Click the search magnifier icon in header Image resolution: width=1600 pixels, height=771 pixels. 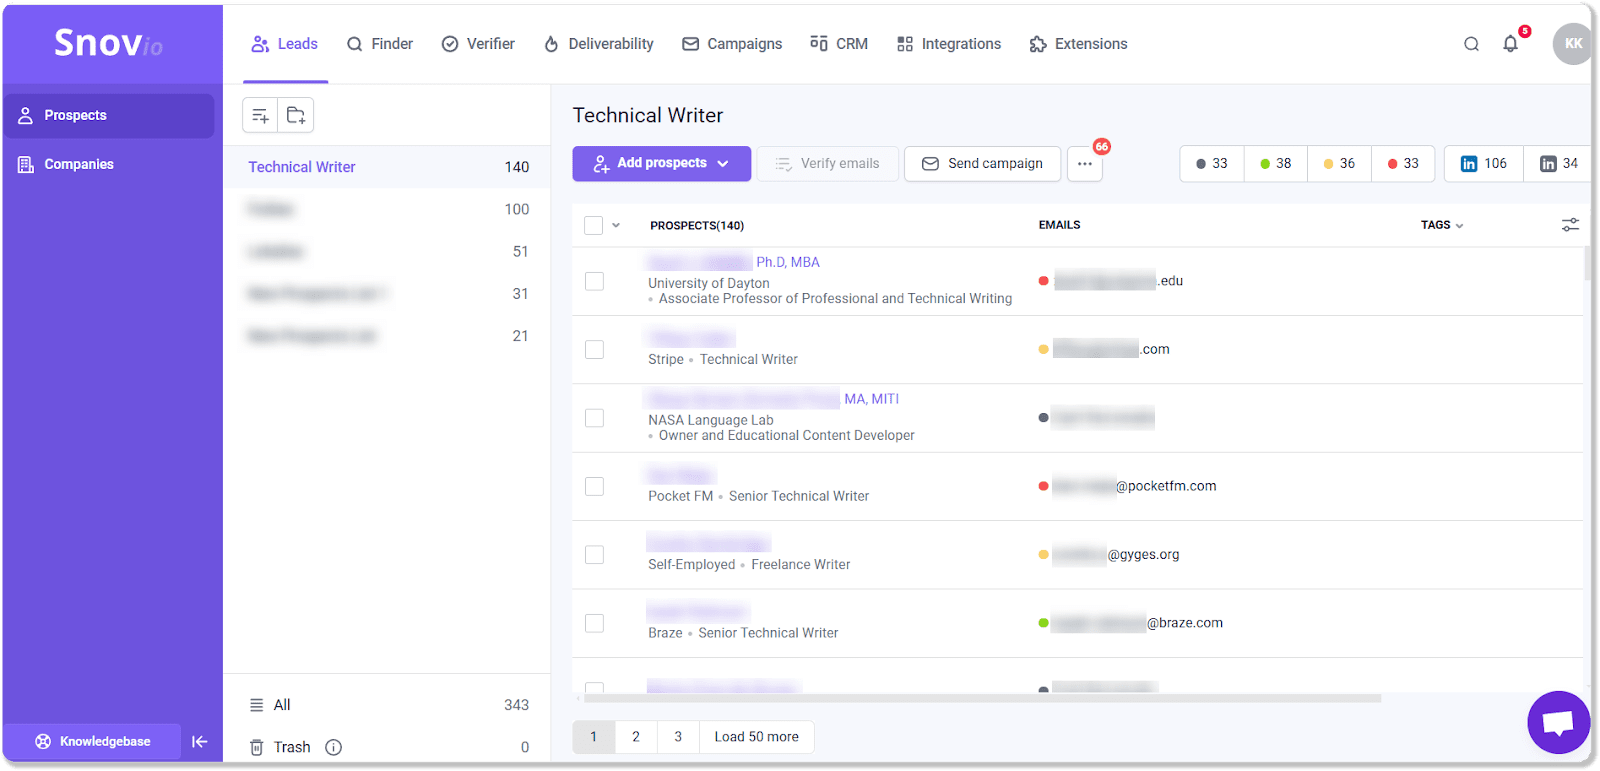1471,44
